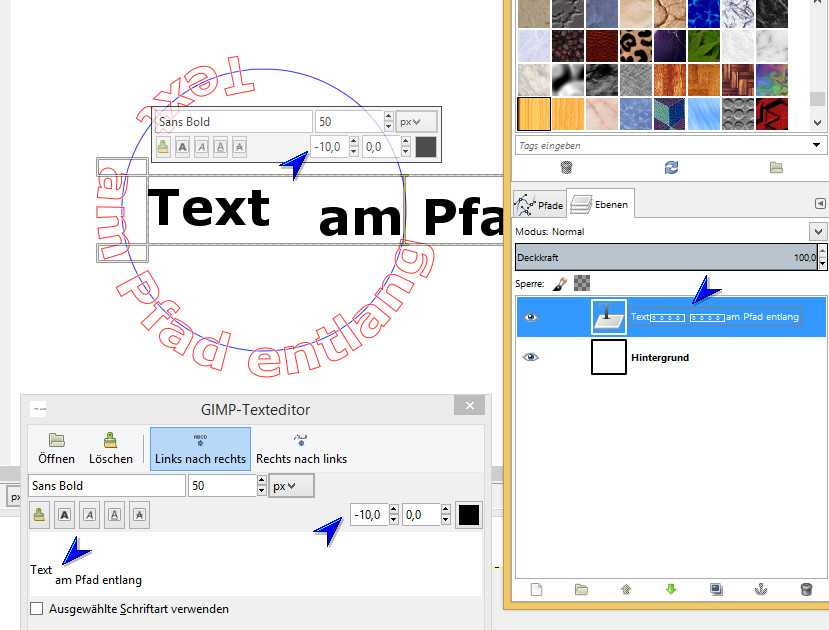Toggle Underline in on-canvas text toolbar

[220, 147]
